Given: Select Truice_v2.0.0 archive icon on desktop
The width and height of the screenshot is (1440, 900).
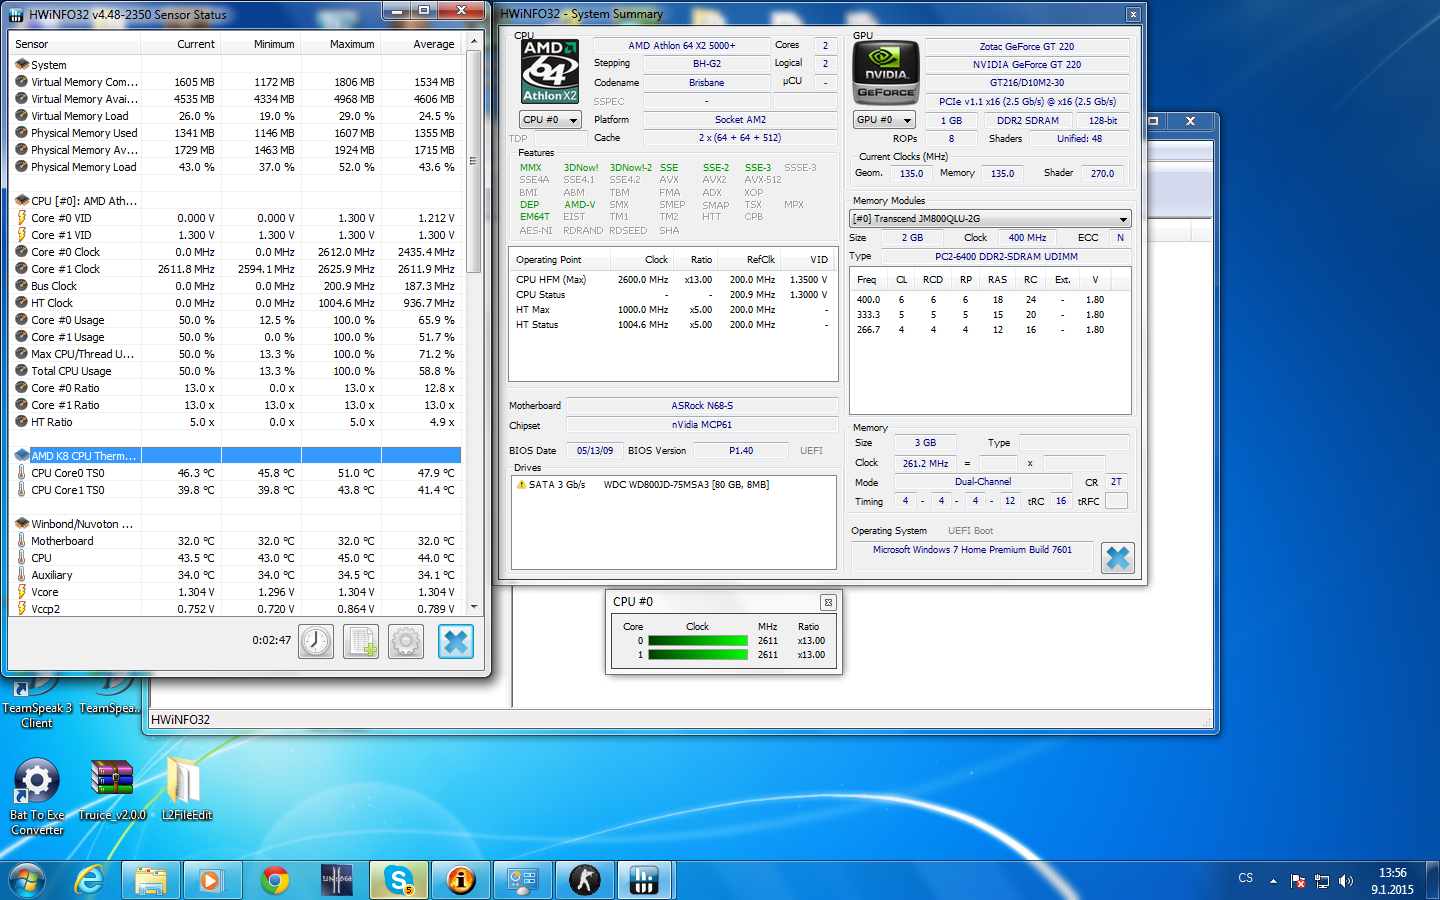Looking at the screenshot, I should coord(112,790).
